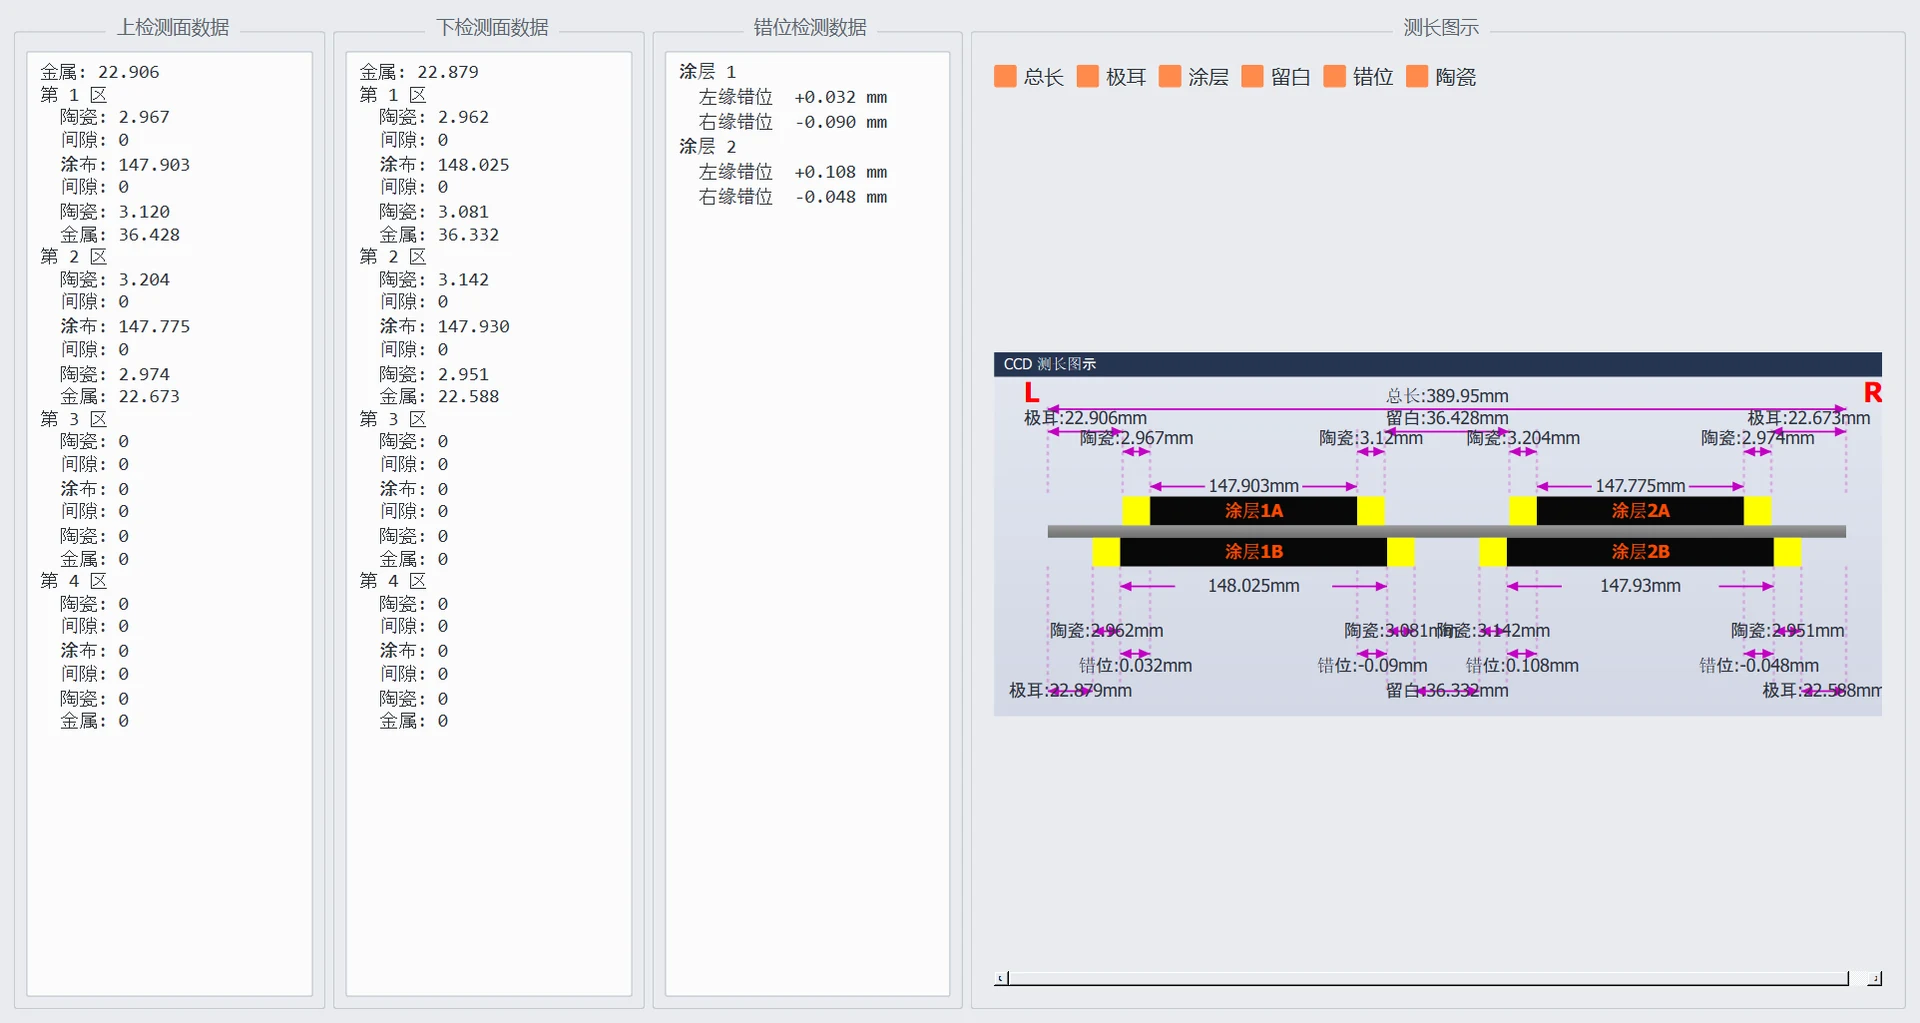Click the orange 陶瓷 legend swatch

coord(1417,76)
